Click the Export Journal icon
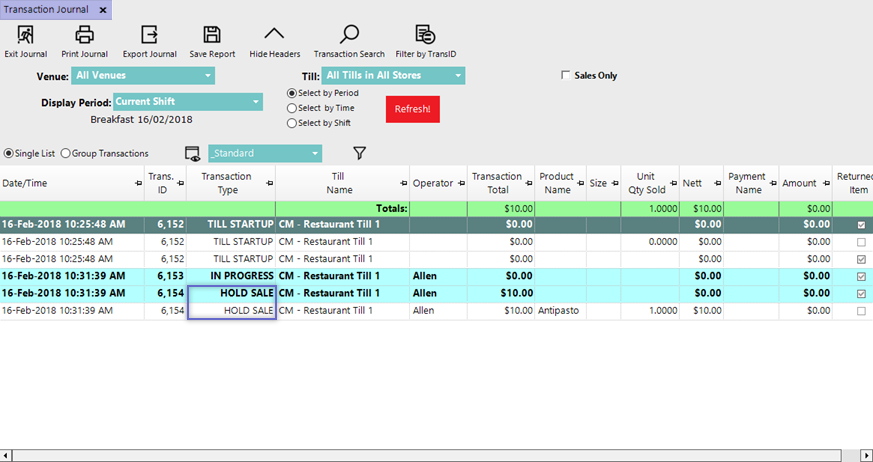This screenshot has width=873, height=462. (149, 36)
